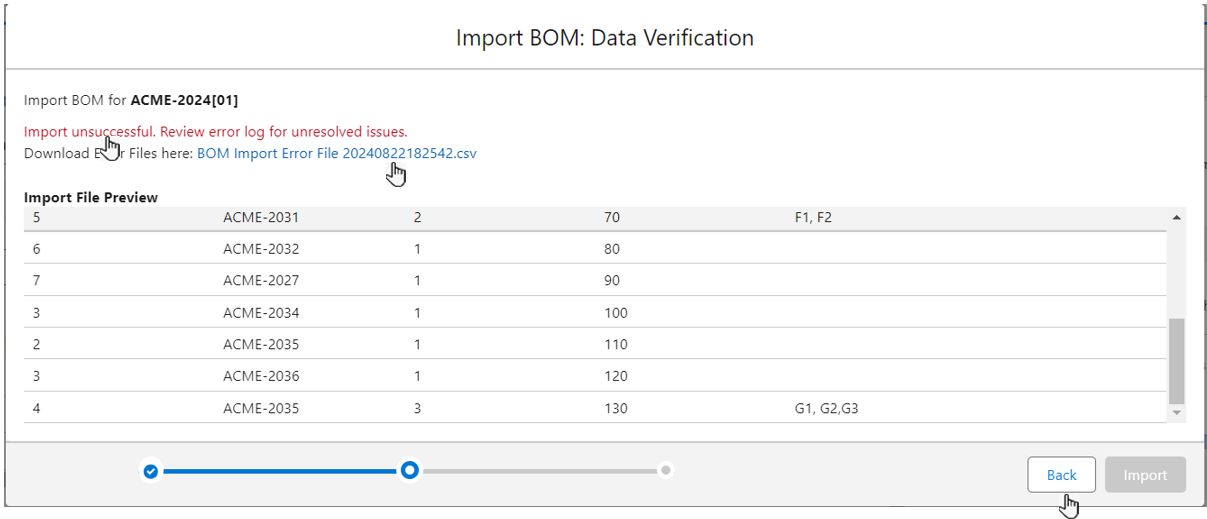The width and height of the screenshot is (1207, 519).
Task: Select the ACME-2036 table cell
Action: [x=261, y=377]
